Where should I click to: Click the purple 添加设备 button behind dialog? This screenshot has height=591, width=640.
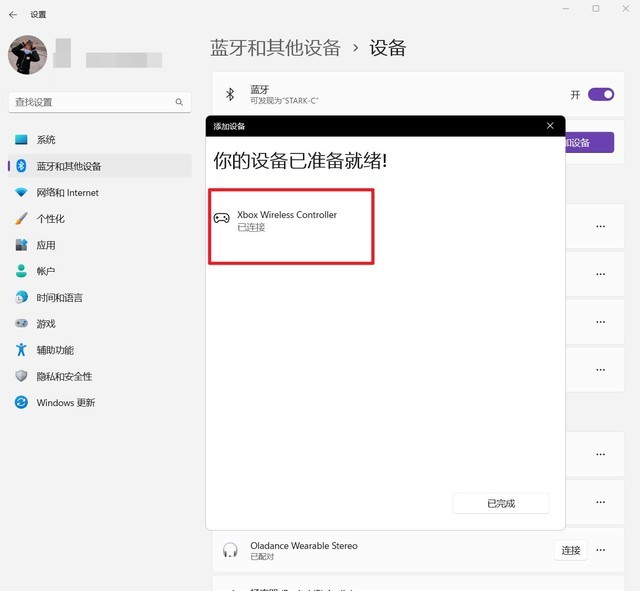pyautogui.click(x=589, y=142)
